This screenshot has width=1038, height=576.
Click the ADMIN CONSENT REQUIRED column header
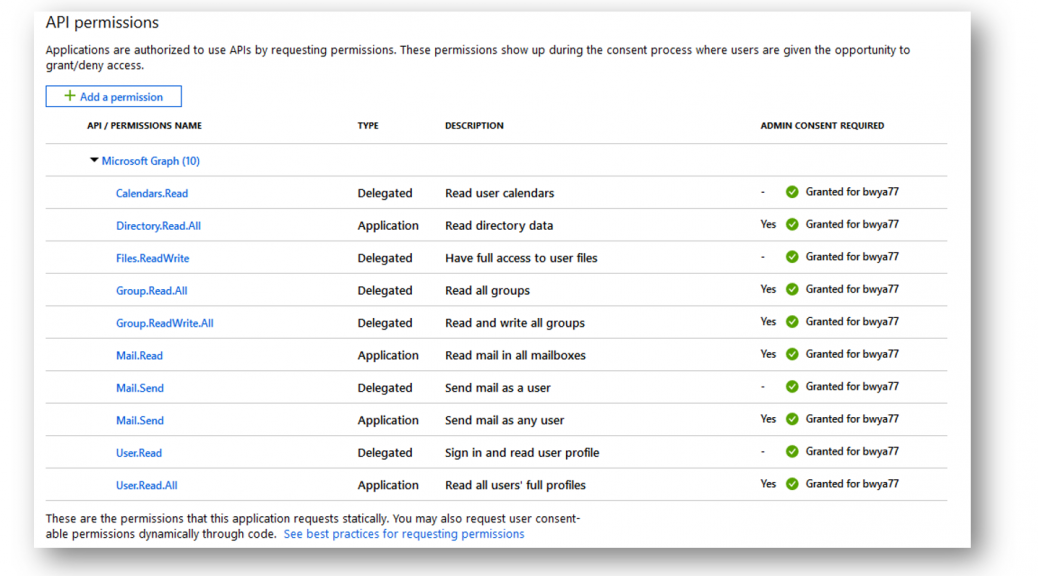coord(822,125)
